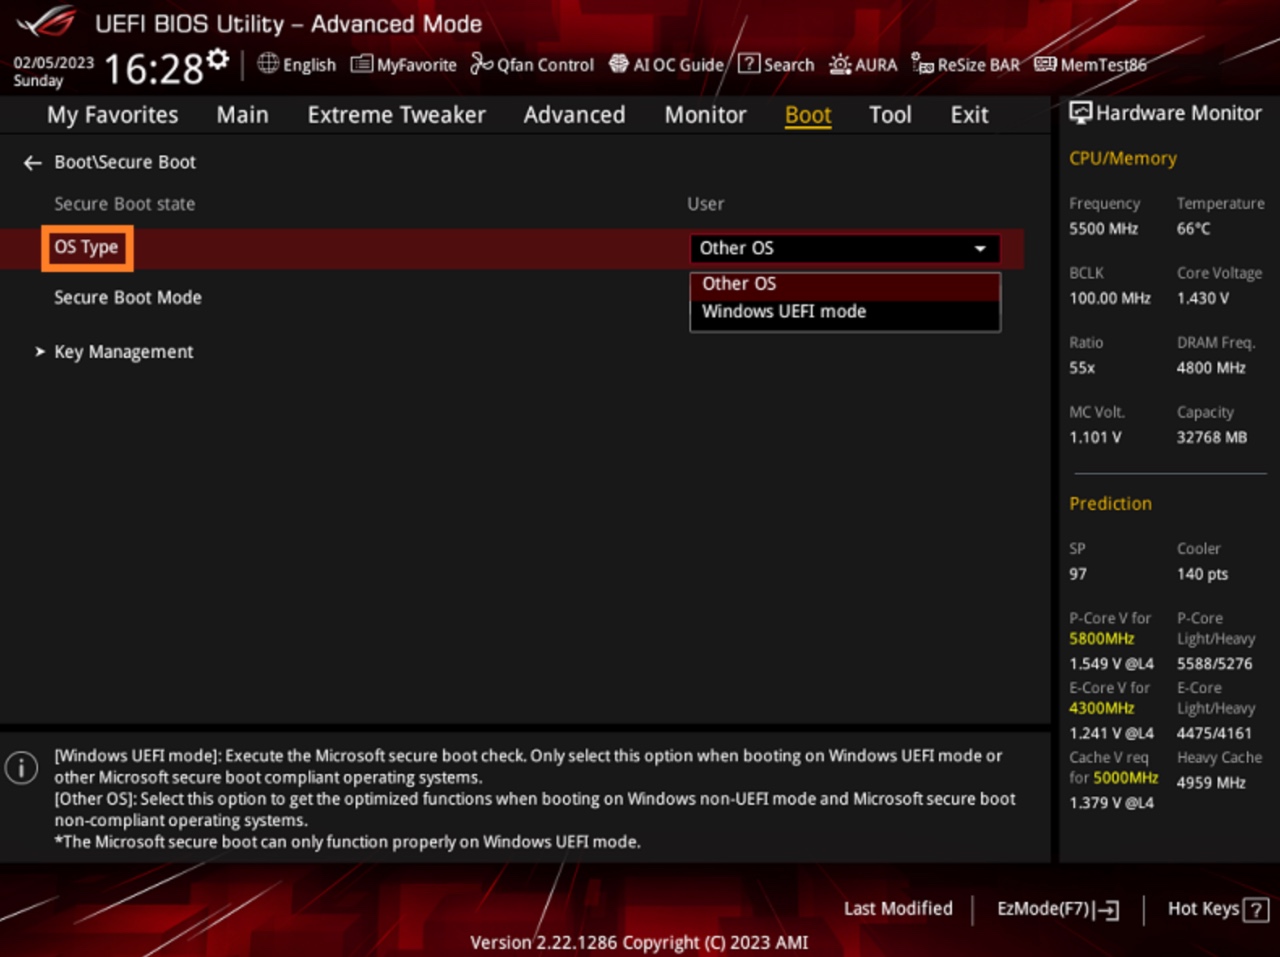Switch to the Exit tab

click(969, 115)
